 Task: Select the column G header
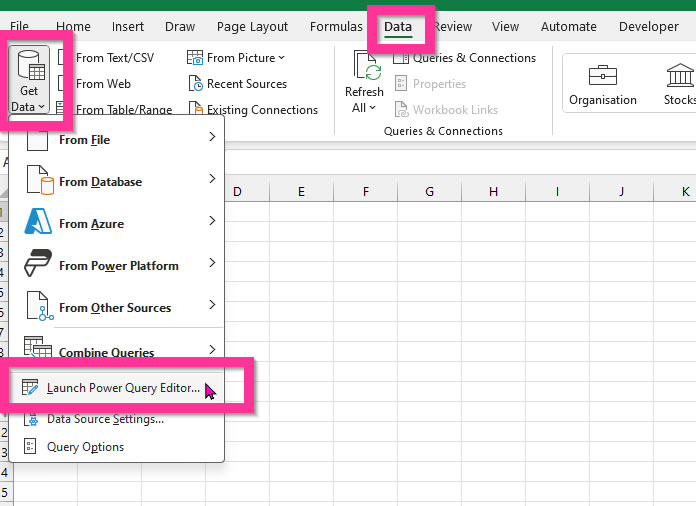430,192
